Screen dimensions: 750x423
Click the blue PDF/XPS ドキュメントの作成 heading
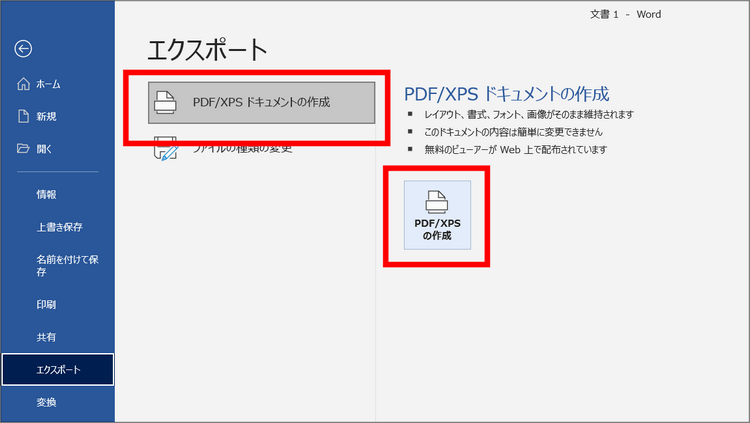[507, 94]
